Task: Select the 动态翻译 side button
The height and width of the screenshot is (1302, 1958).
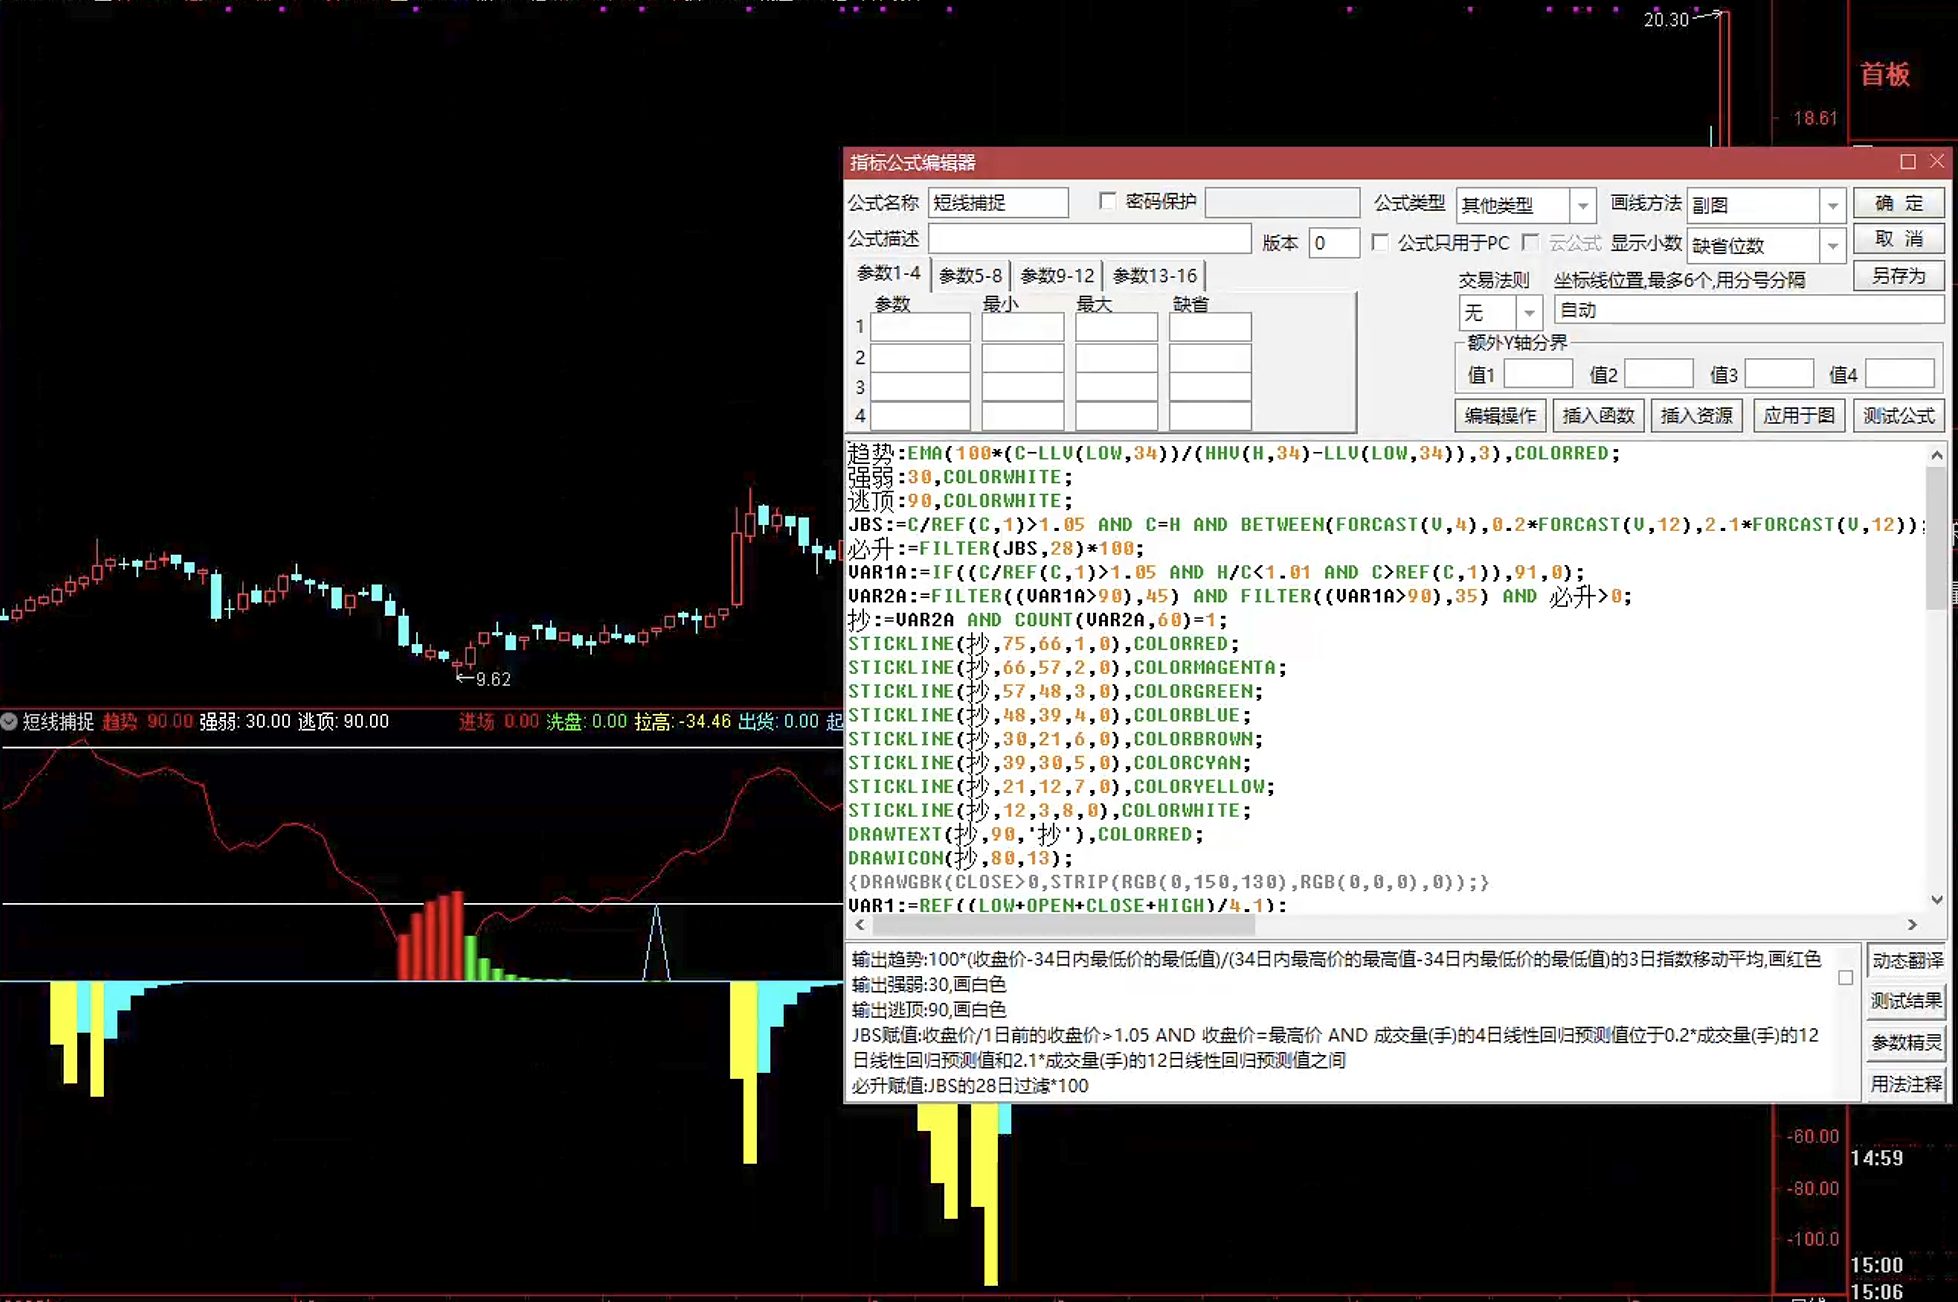Action: 1906,960
